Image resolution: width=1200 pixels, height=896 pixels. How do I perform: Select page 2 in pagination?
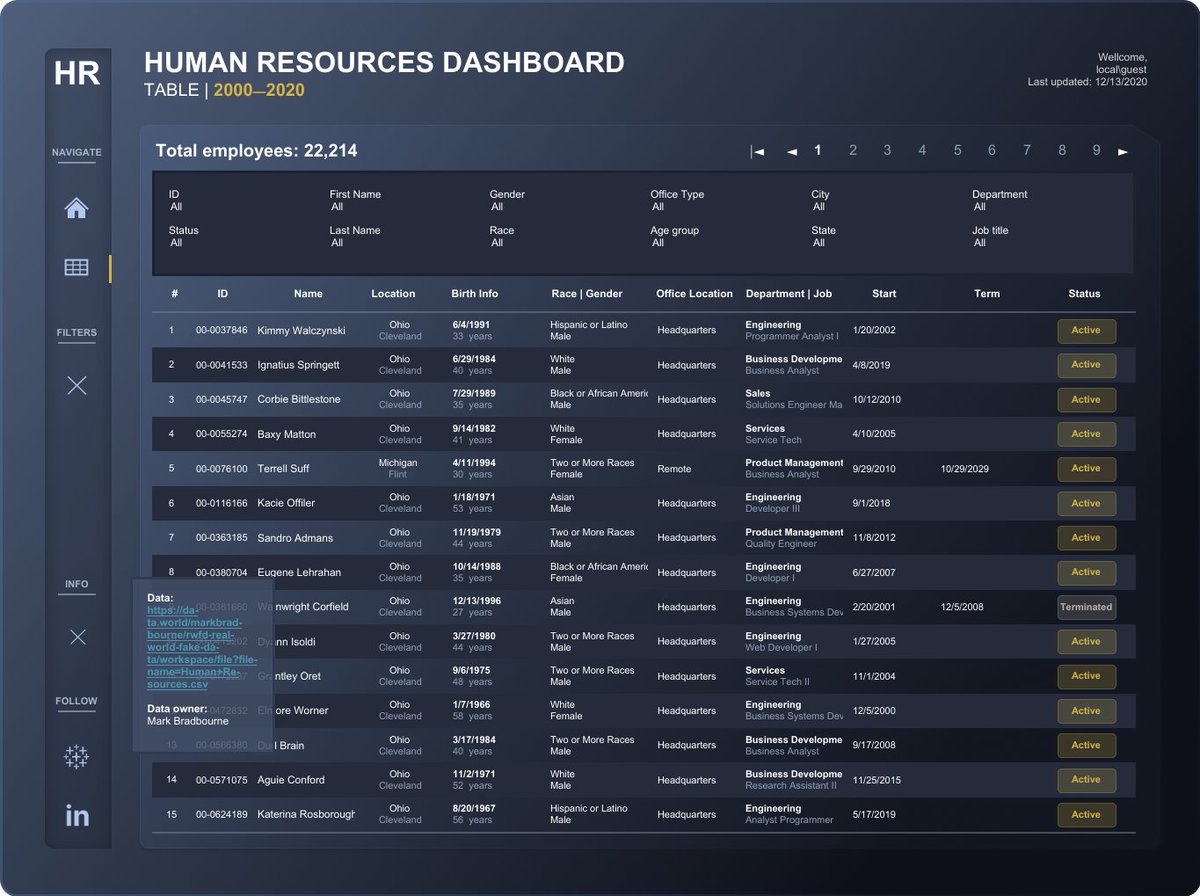[x=853, y=150]
